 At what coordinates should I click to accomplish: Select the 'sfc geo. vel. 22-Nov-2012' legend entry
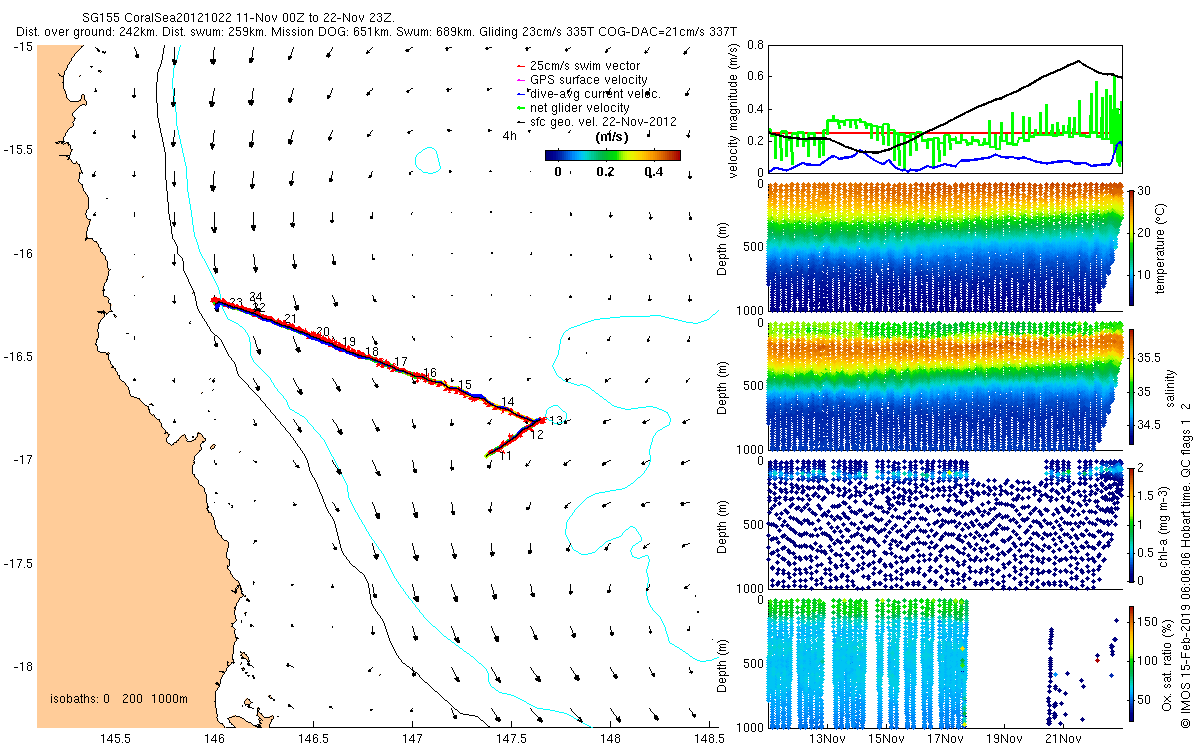(x=596, y=121)
